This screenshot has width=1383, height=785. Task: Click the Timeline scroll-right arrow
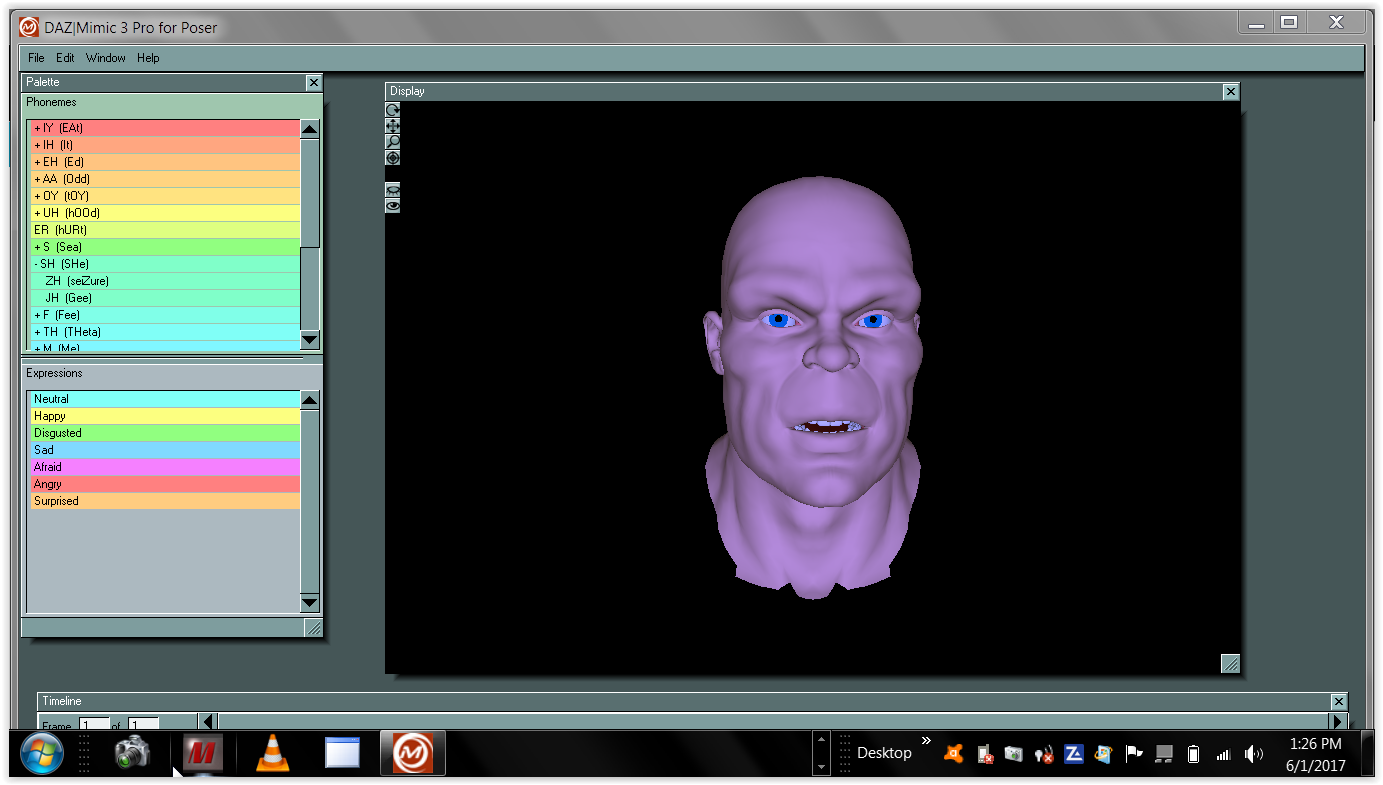pyautogui.click(x=1338, y=721)
